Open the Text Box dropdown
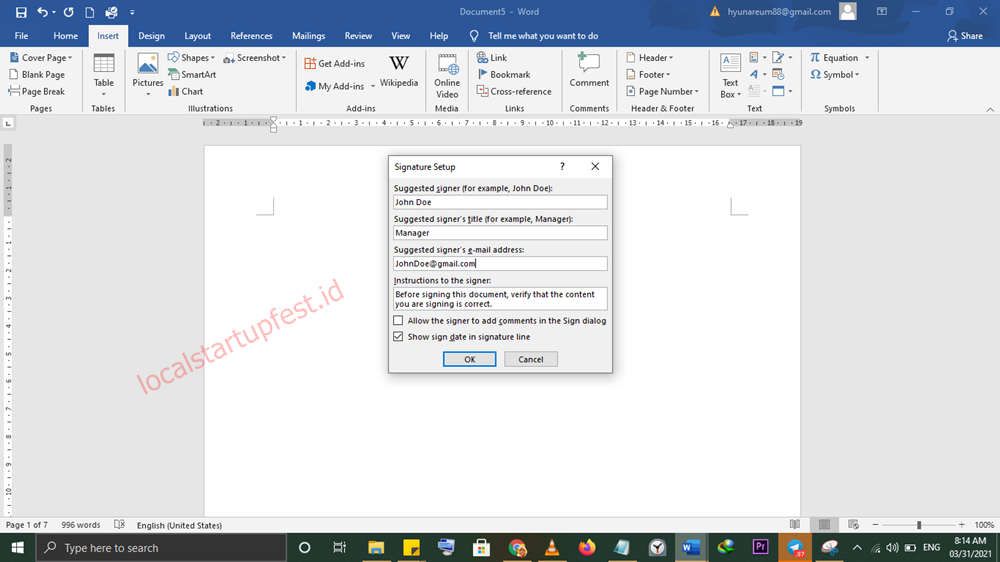The height and width of the screenshot is (562, 1000). (730, 76)
